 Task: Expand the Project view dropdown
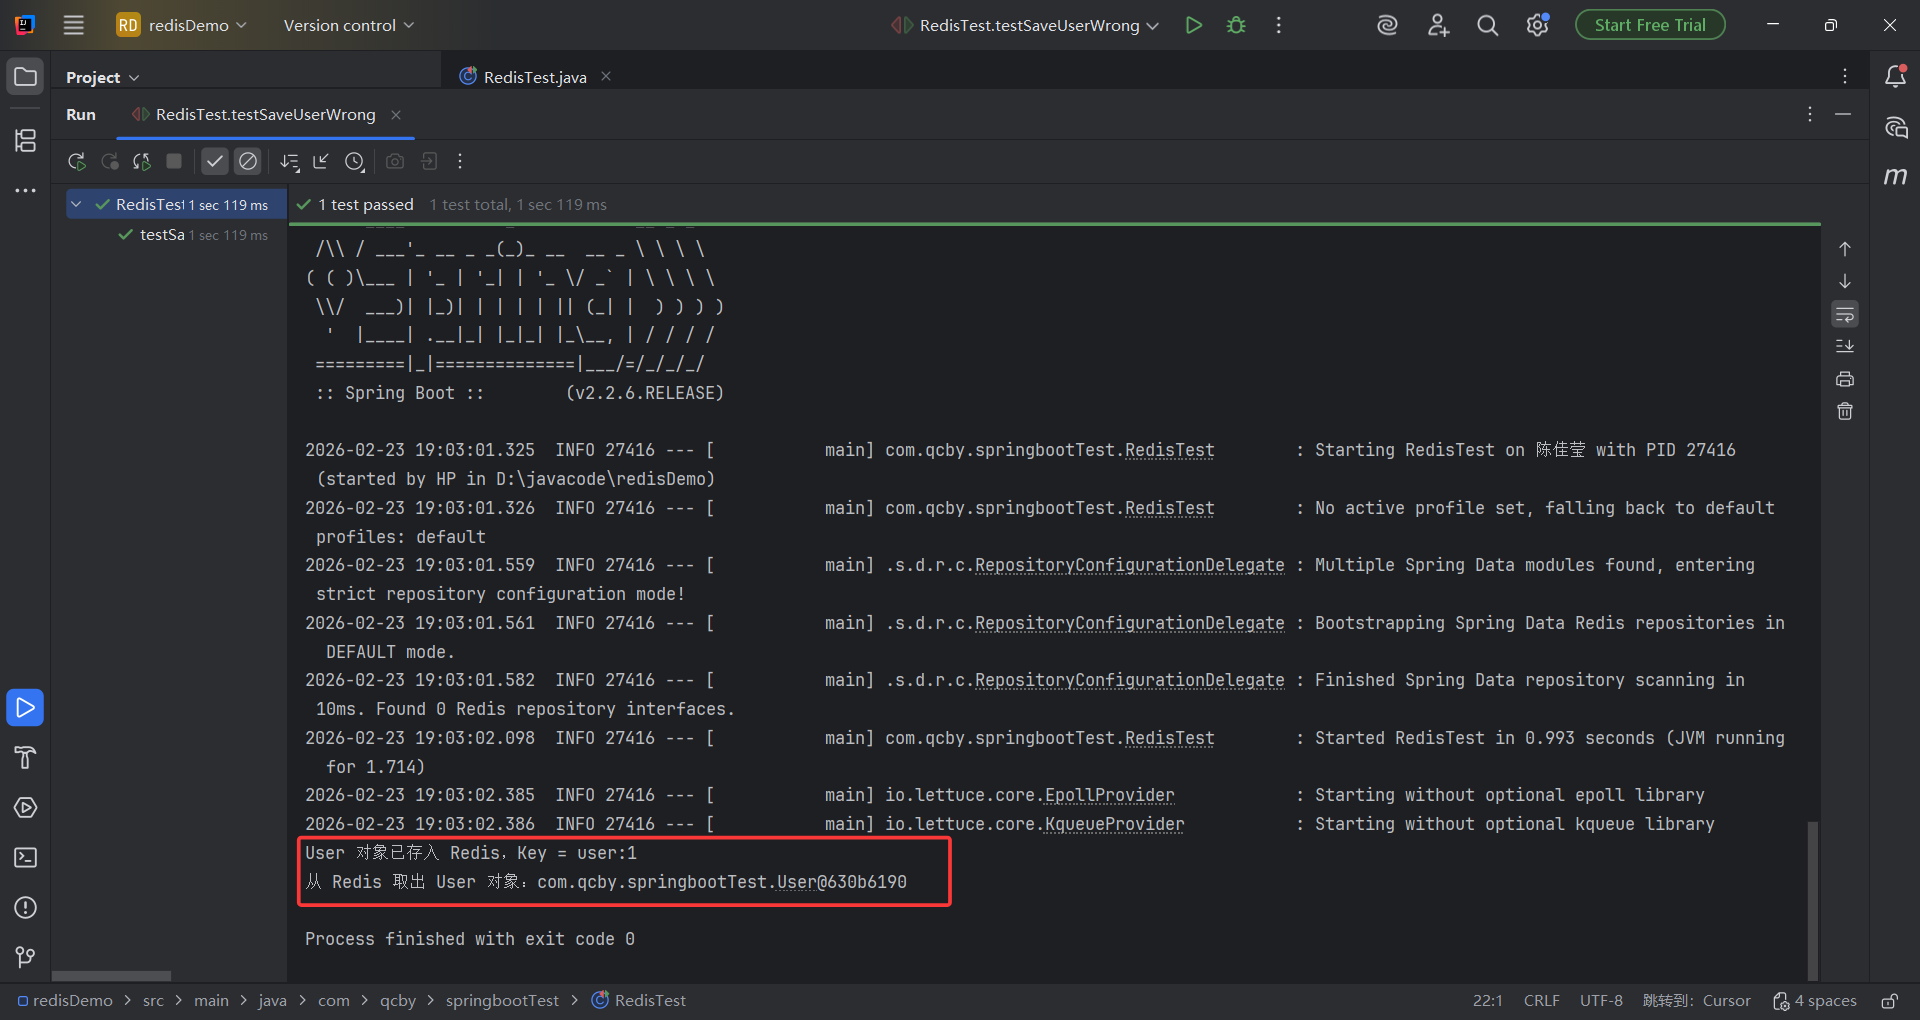(x=102, y=77)
